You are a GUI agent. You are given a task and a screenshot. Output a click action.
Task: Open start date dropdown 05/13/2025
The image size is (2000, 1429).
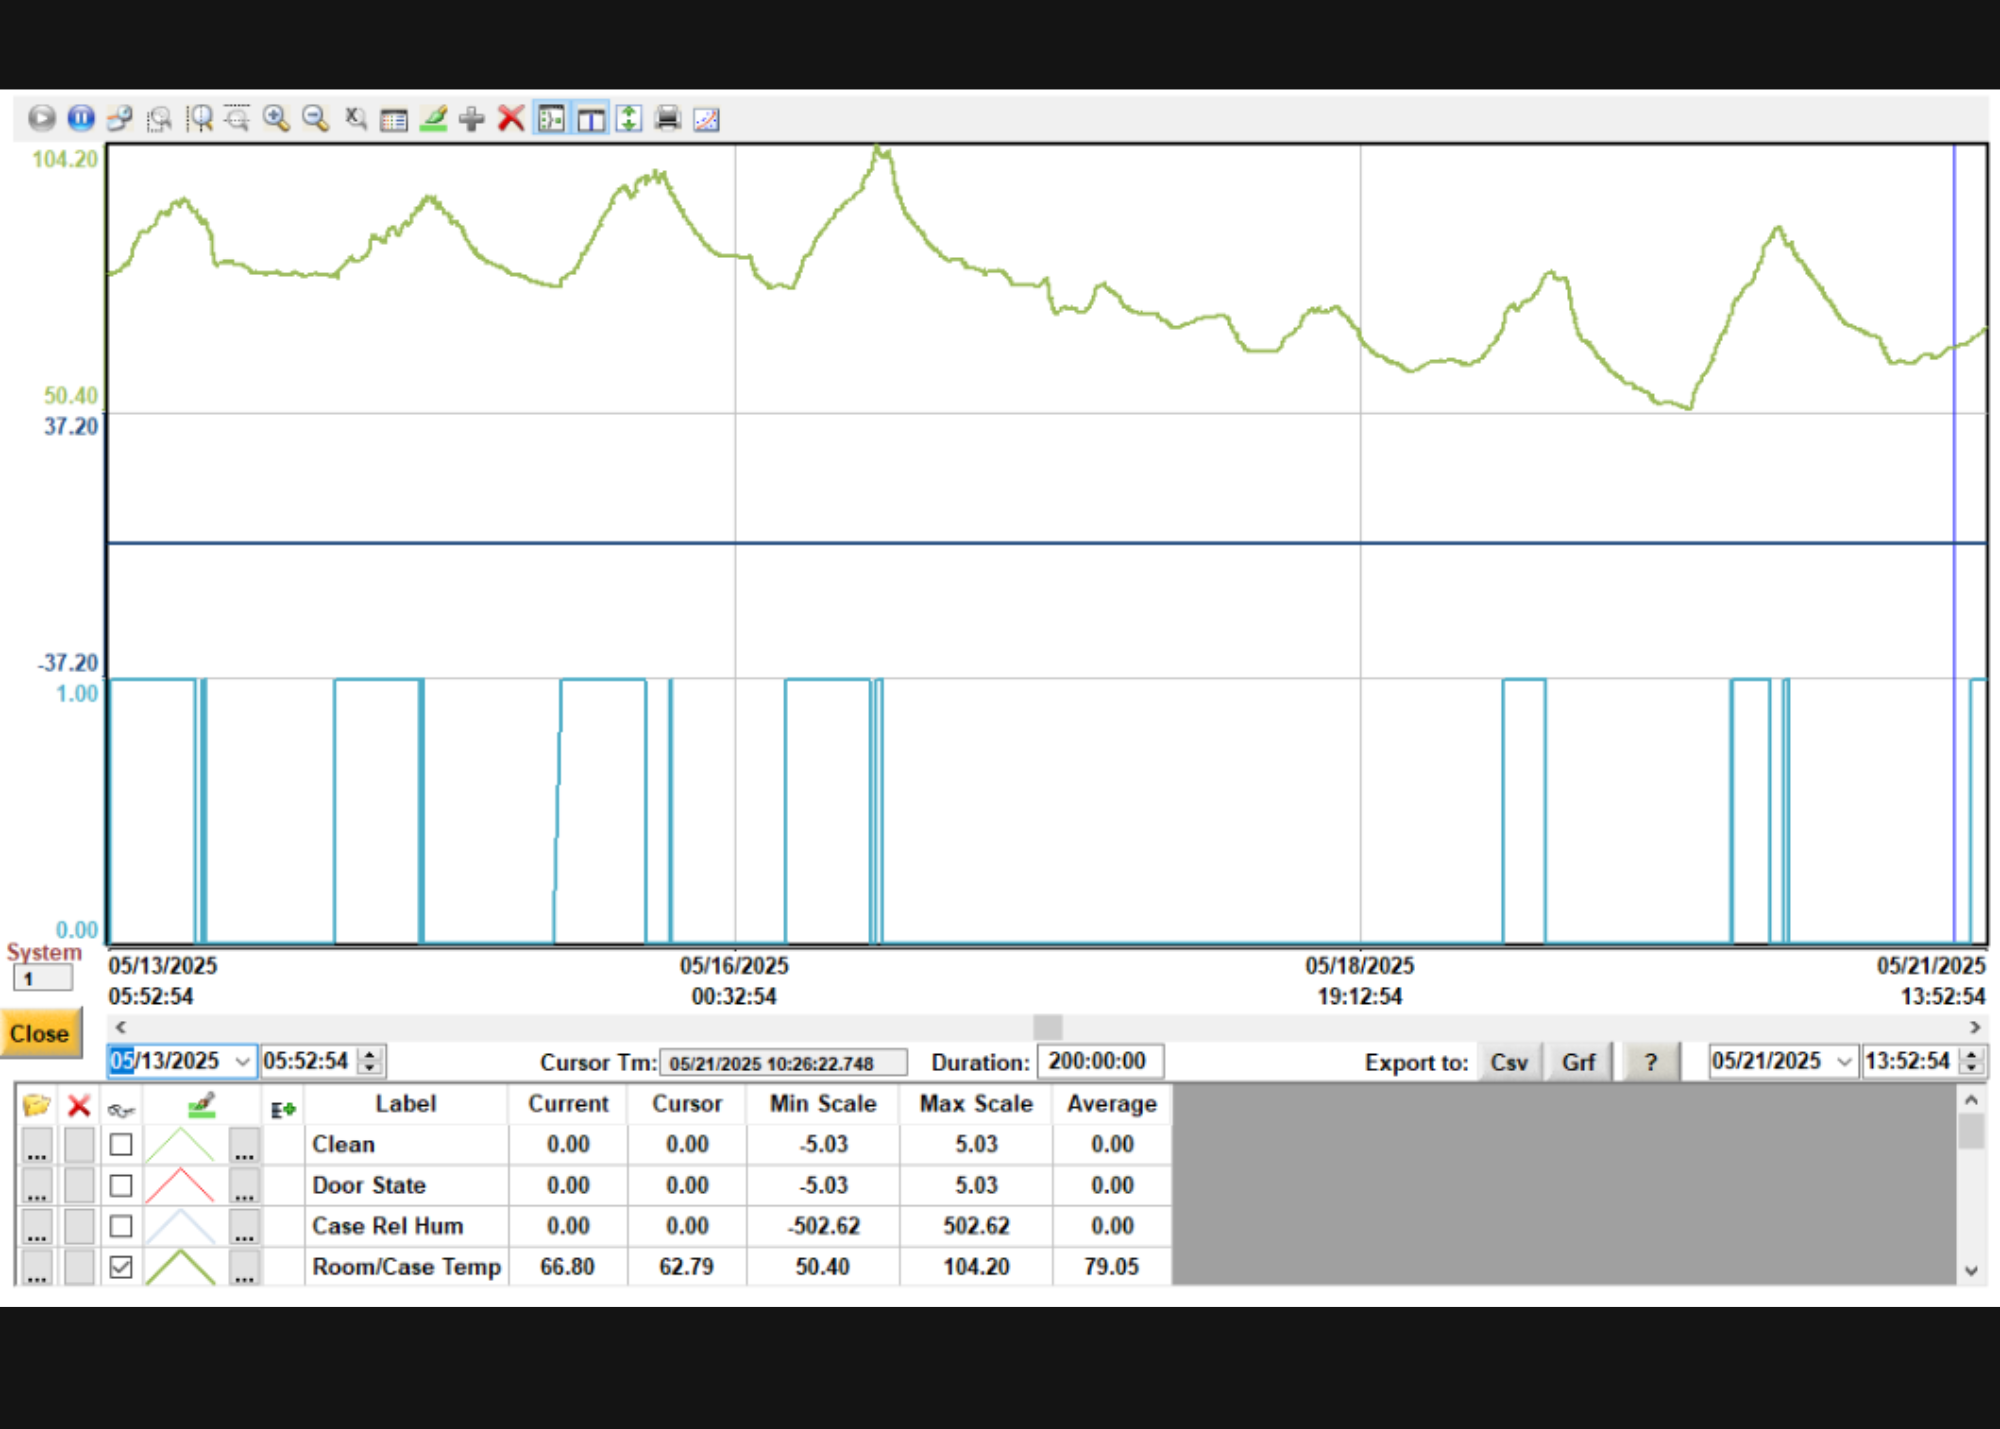[x=242, y=1061]
